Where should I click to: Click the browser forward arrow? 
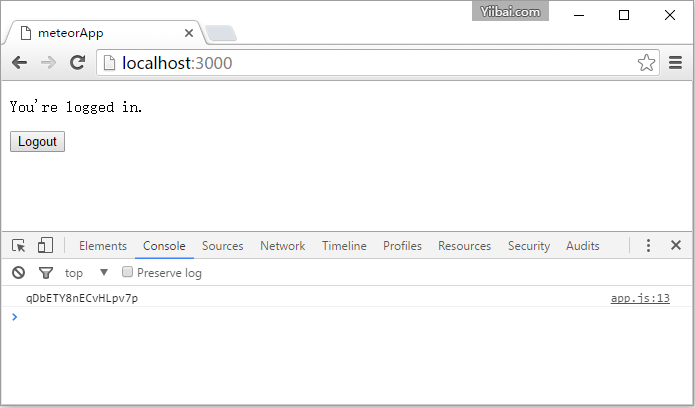tap(48, 63)
